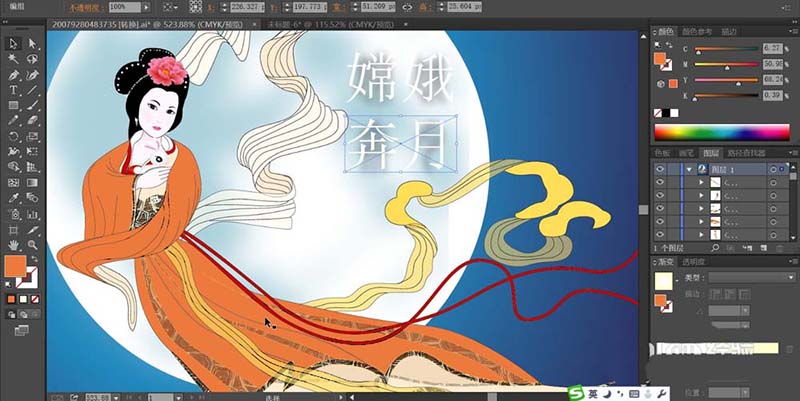Hide the last visible sublayer's eye icon

click(x=660, y=235)
